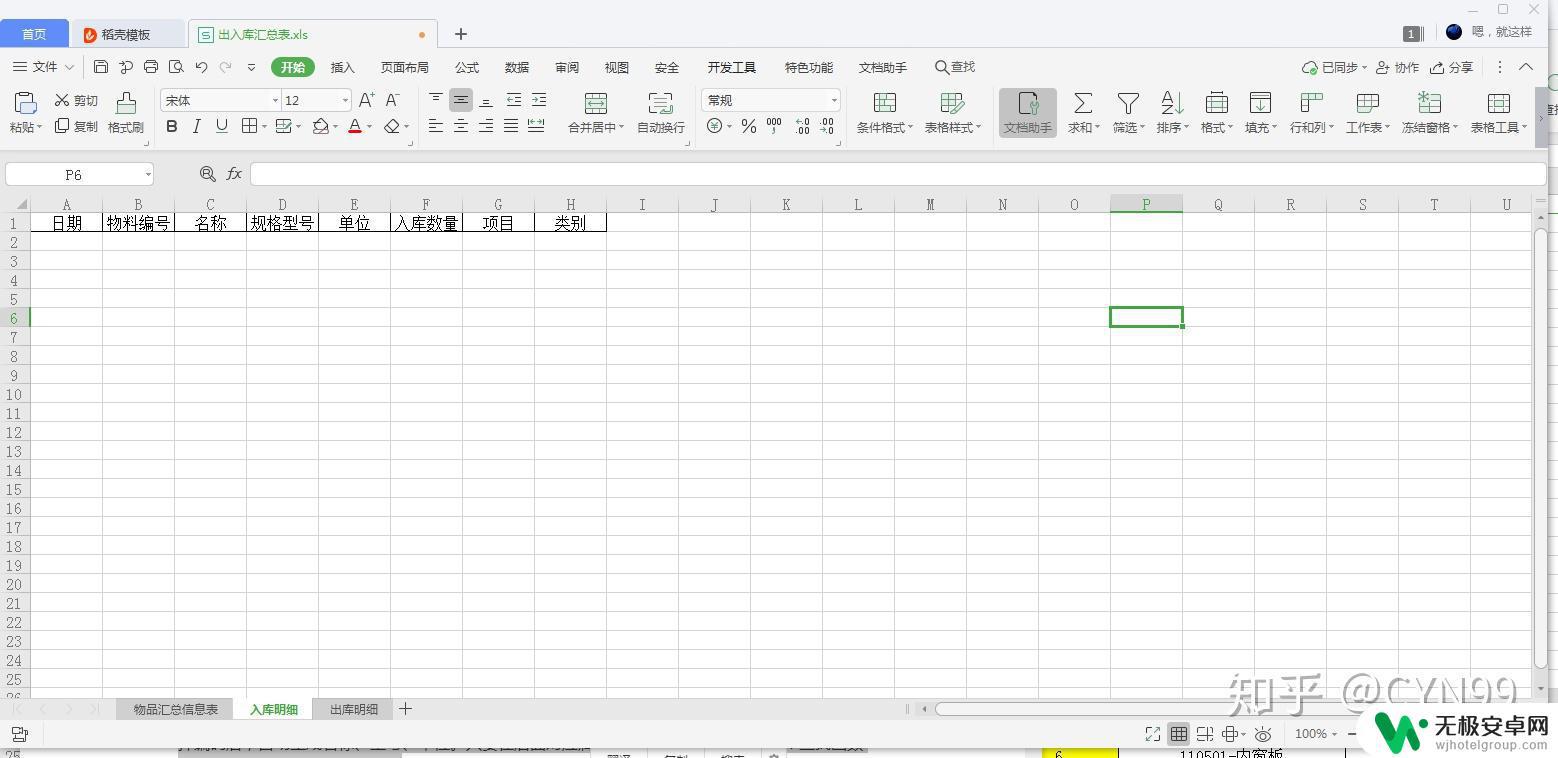Switch to normal grid view in status bar

(x=1179, y=734)
